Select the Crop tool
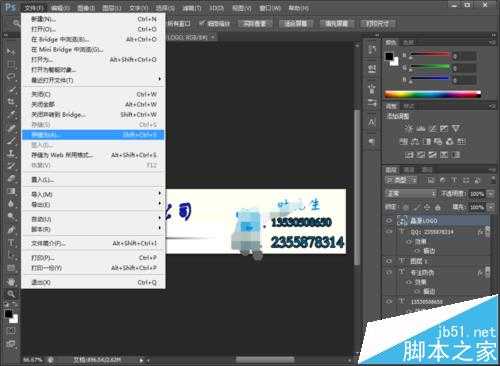This screenshot has height=366, width=500. click(x=11, y=102)
